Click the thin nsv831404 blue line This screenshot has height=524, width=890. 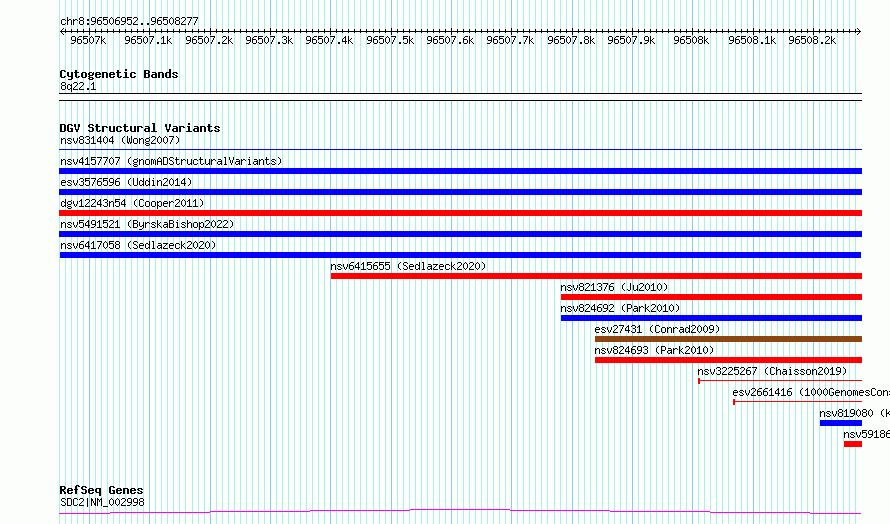460,150
